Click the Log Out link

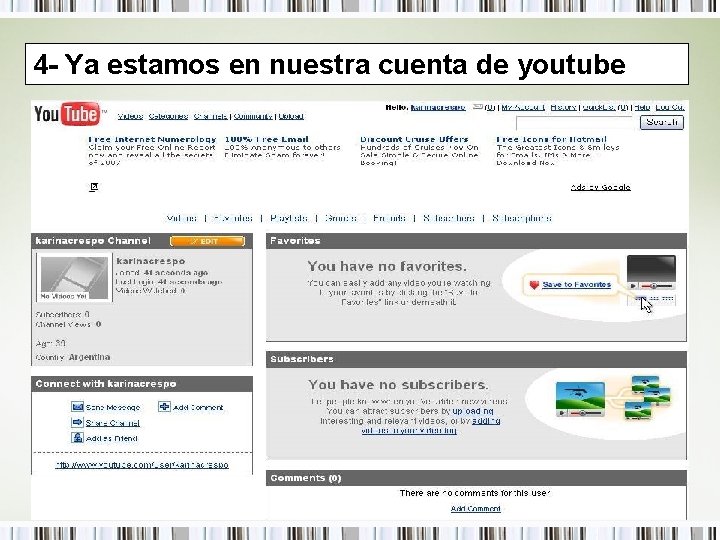coord(670,107)
